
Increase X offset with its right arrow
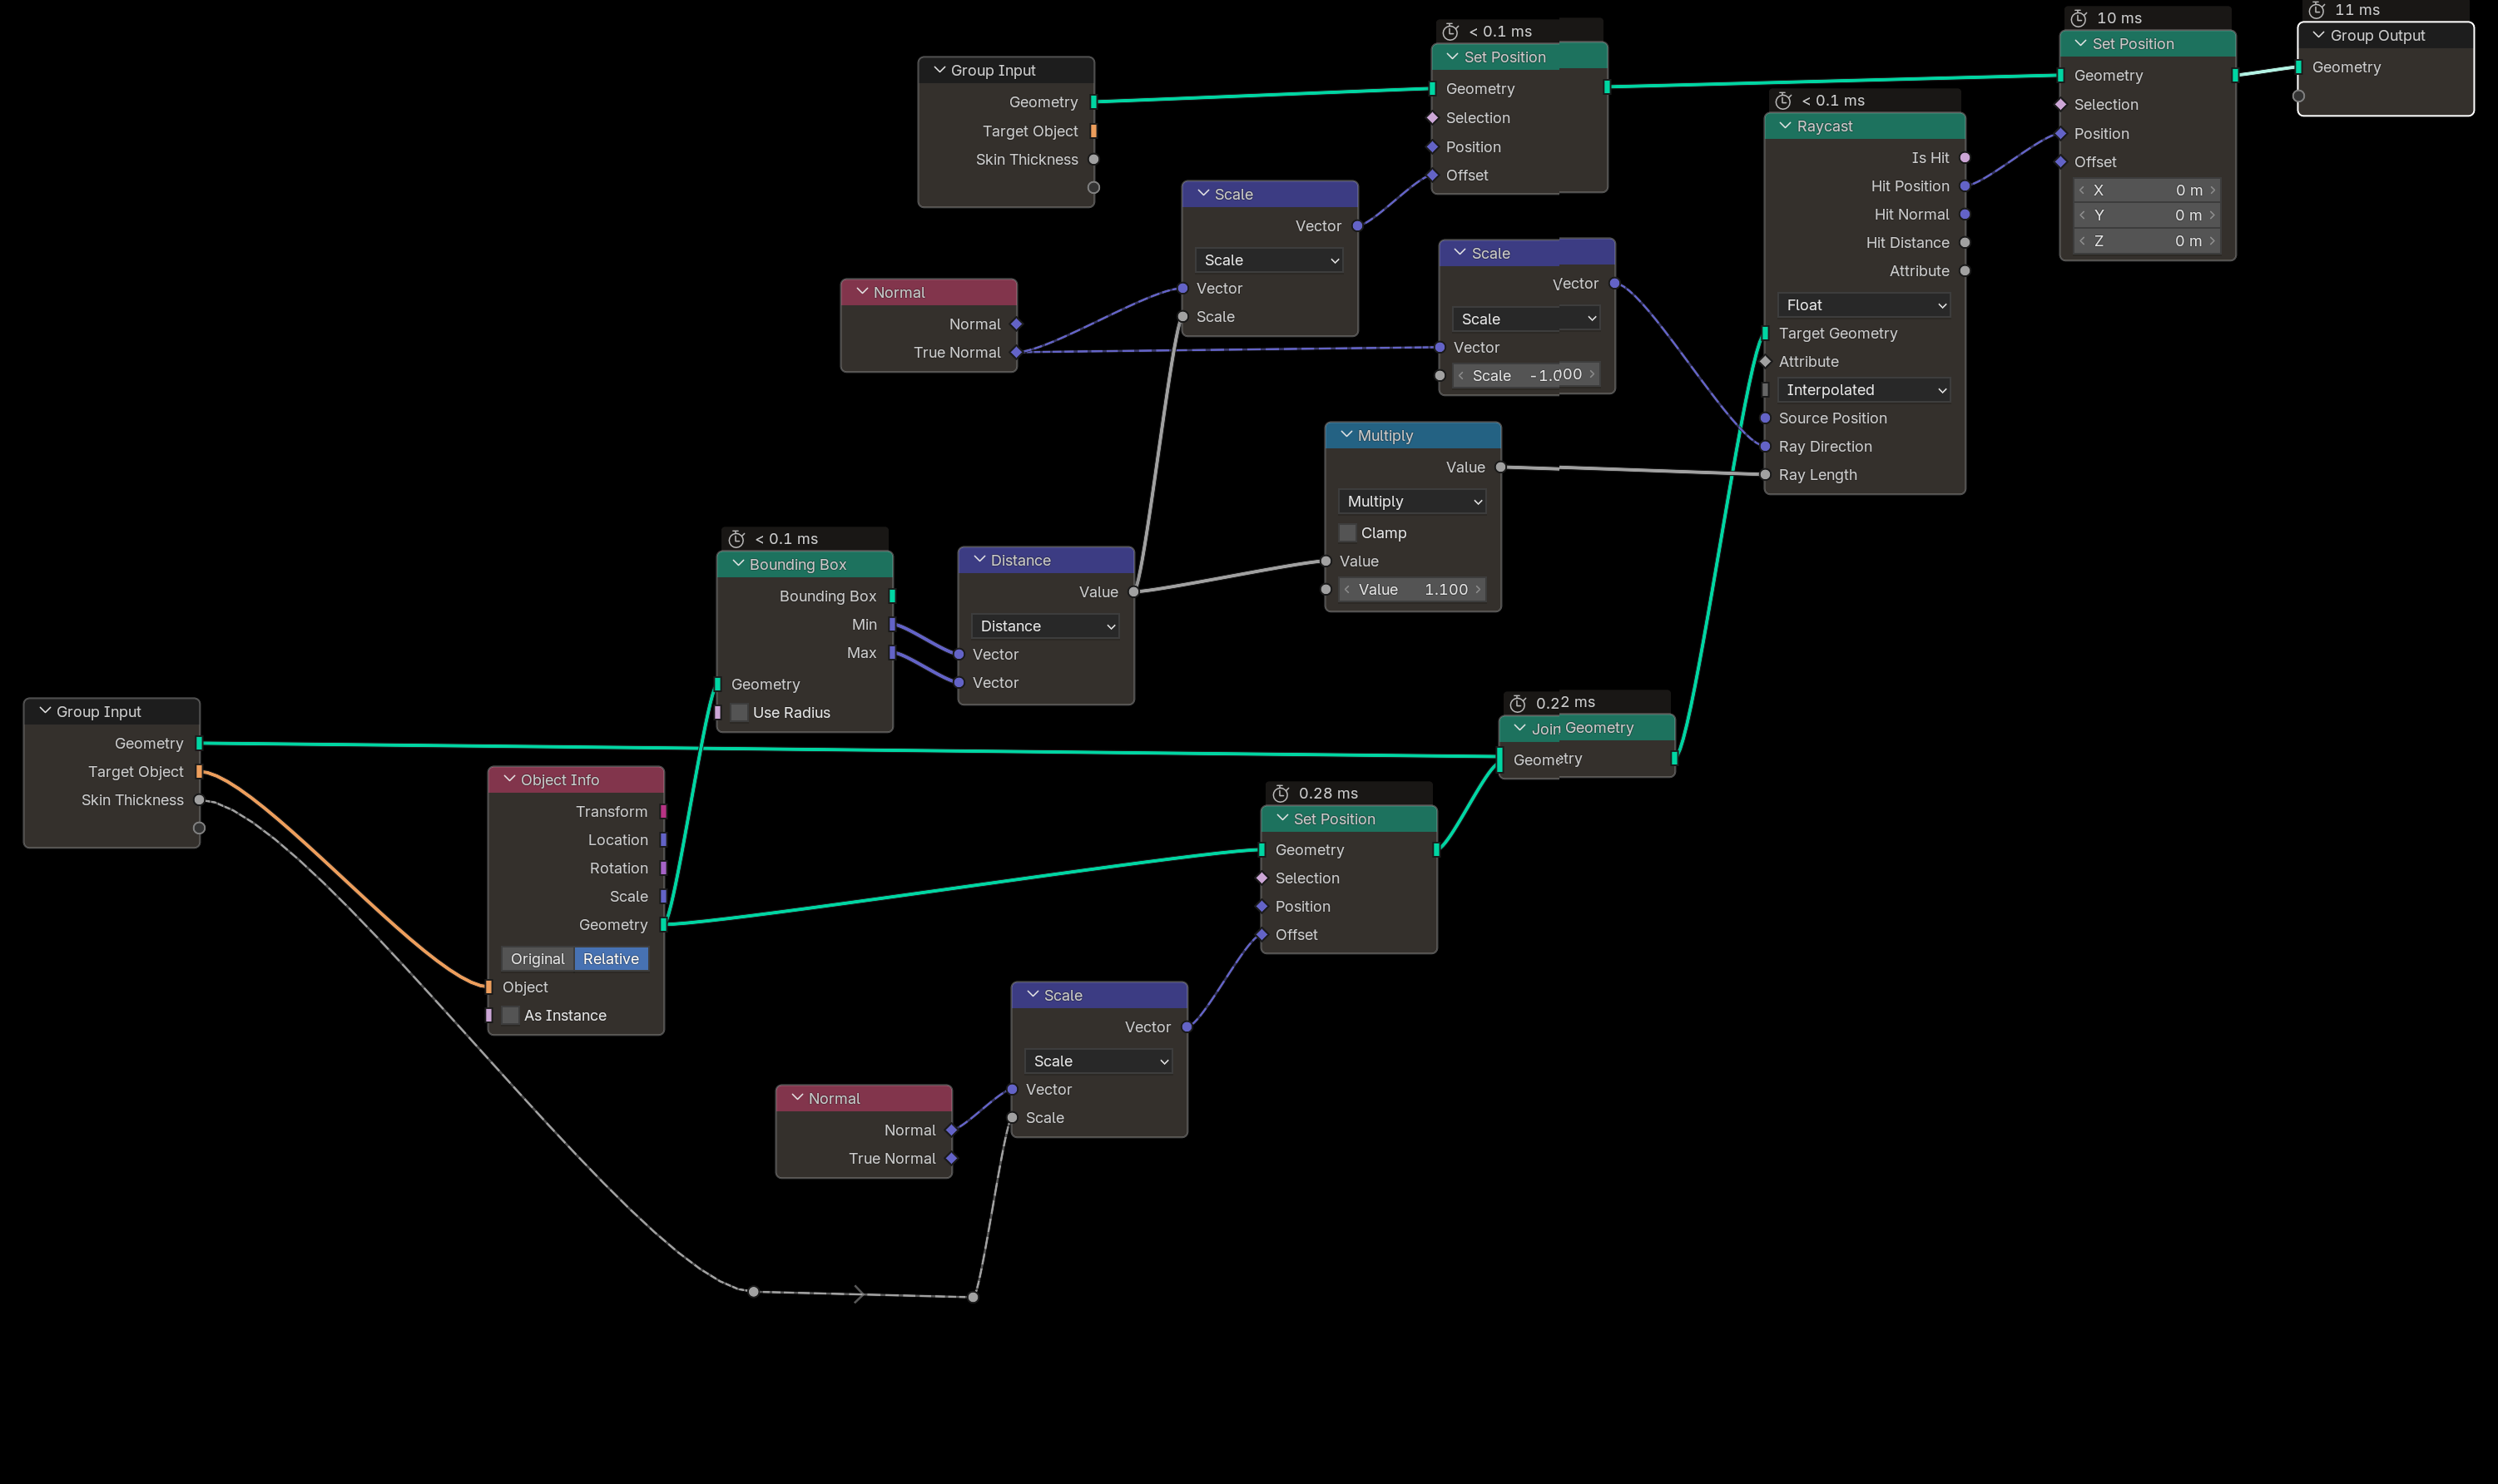pos(2212,190)
